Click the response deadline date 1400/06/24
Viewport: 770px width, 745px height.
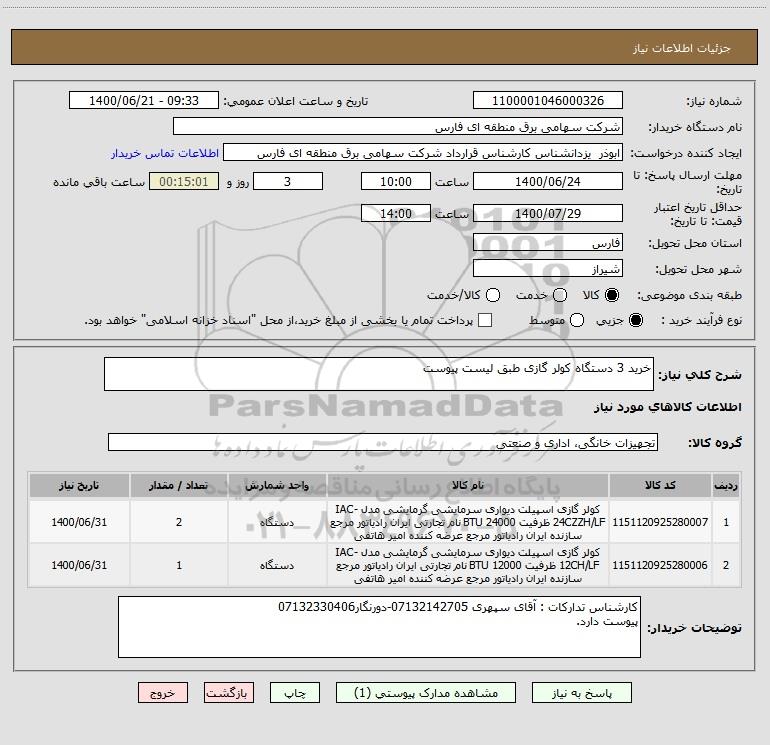(548, 181)
